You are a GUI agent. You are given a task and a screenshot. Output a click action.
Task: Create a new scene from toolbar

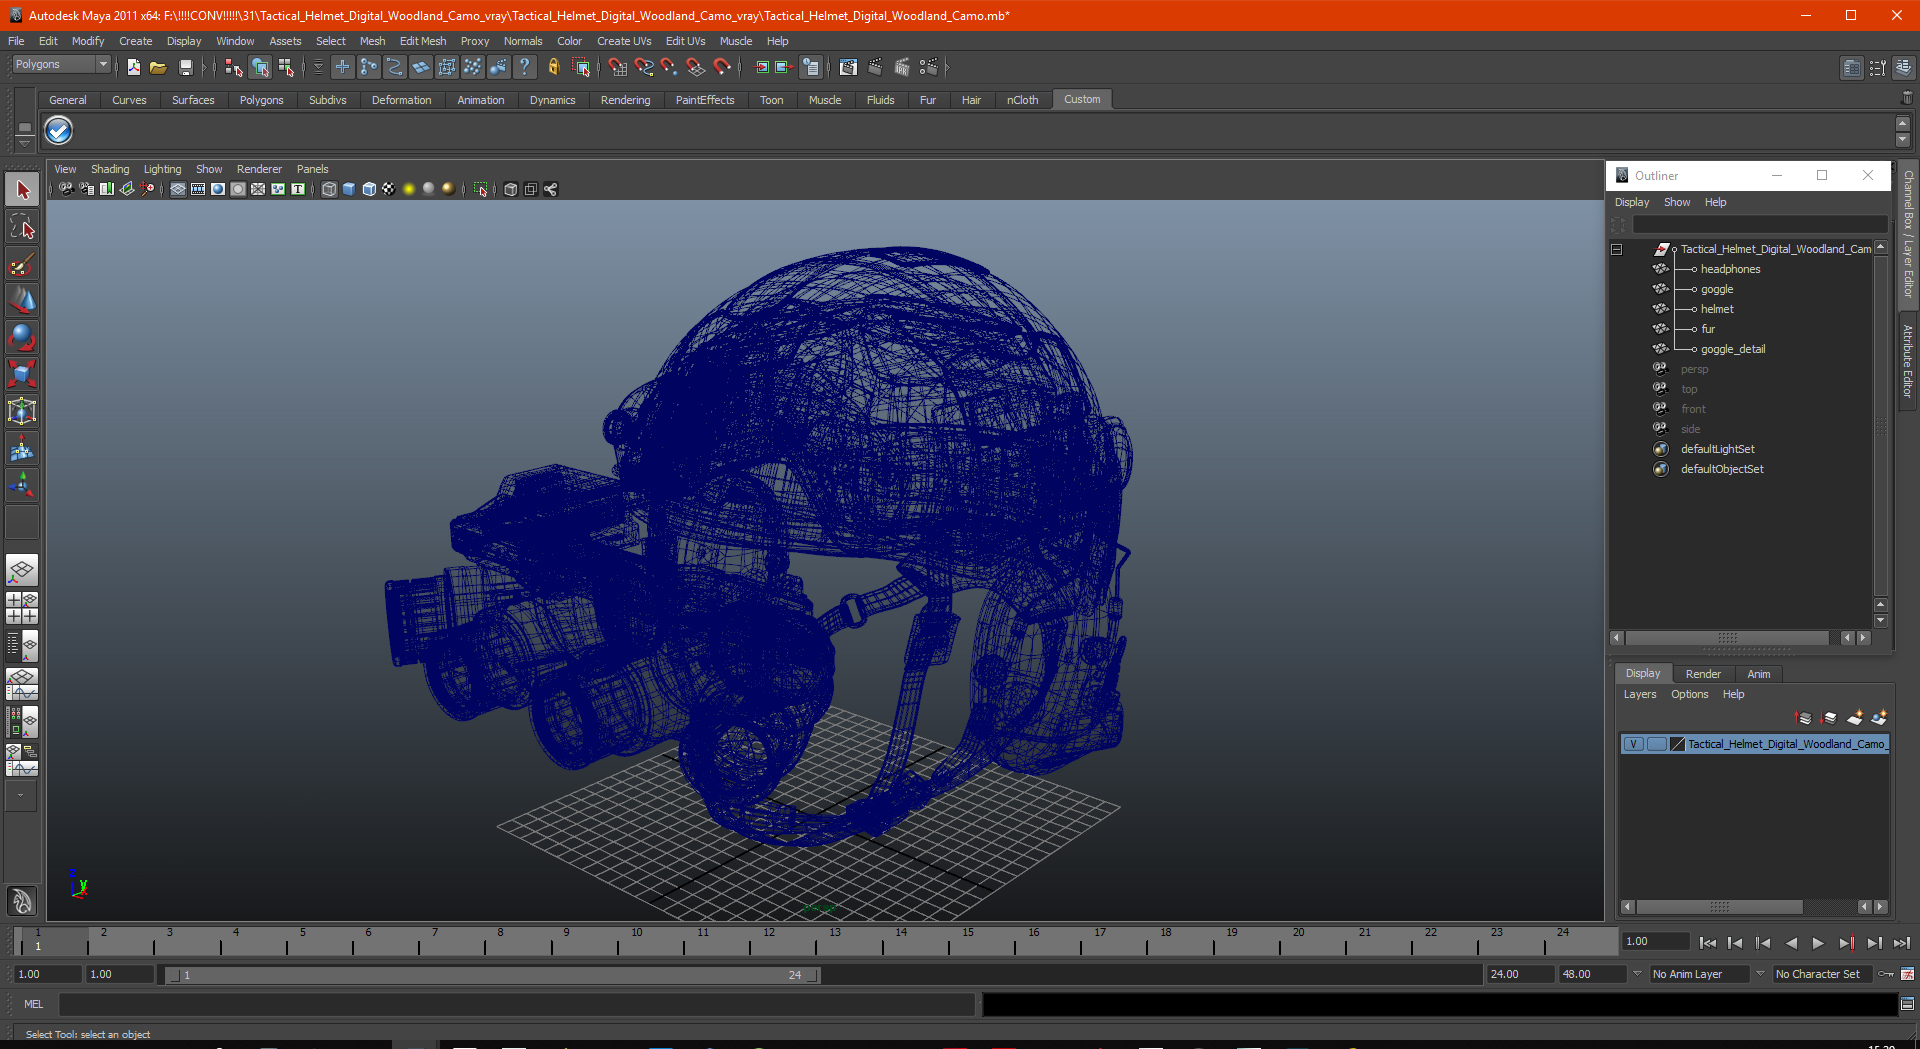[134, 67]
